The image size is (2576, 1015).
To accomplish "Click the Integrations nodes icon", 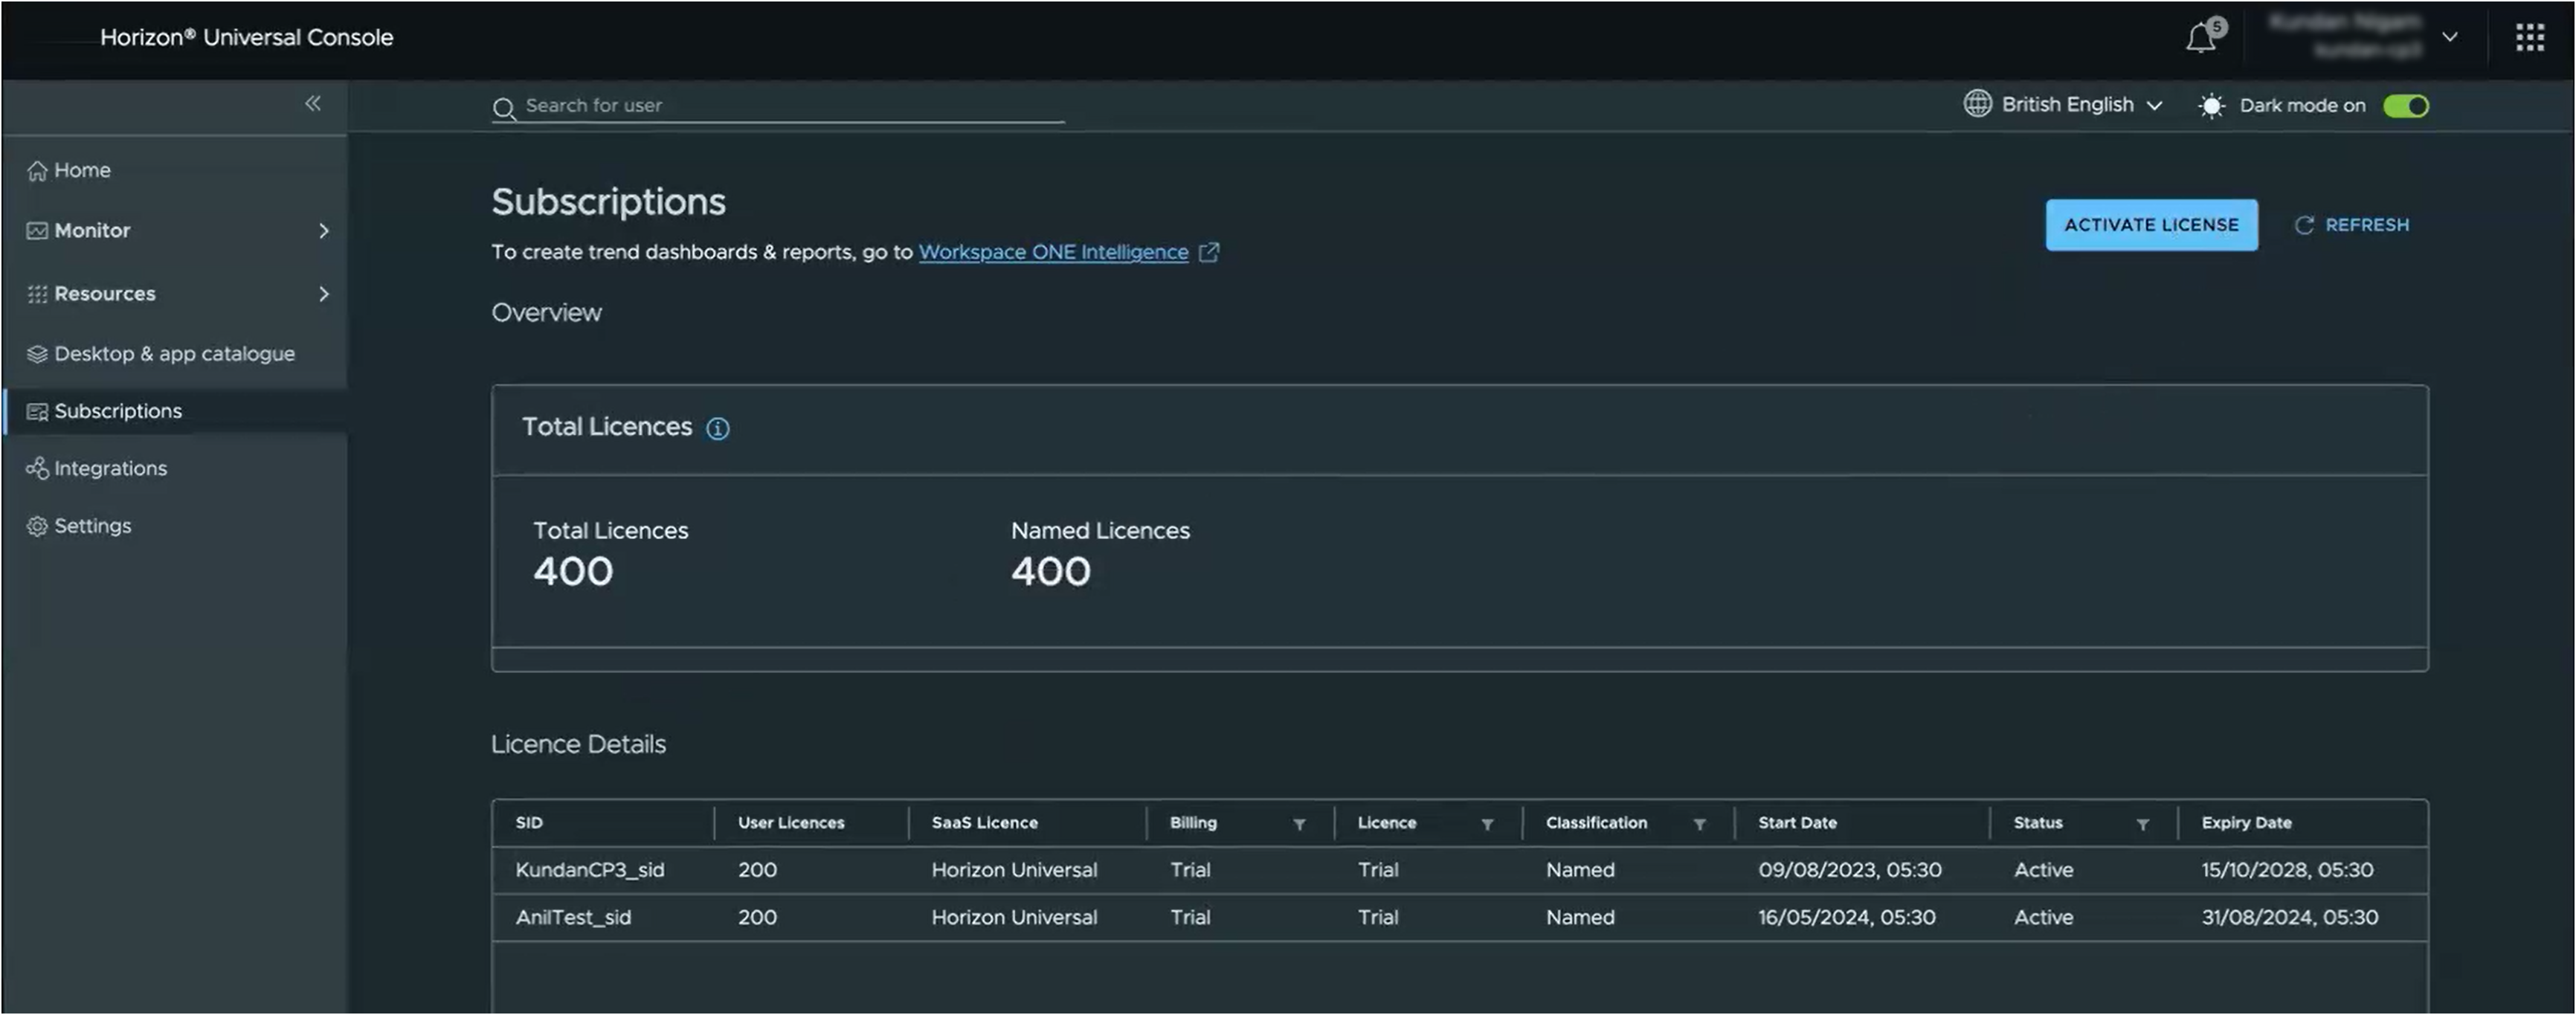I will point(37,468).
